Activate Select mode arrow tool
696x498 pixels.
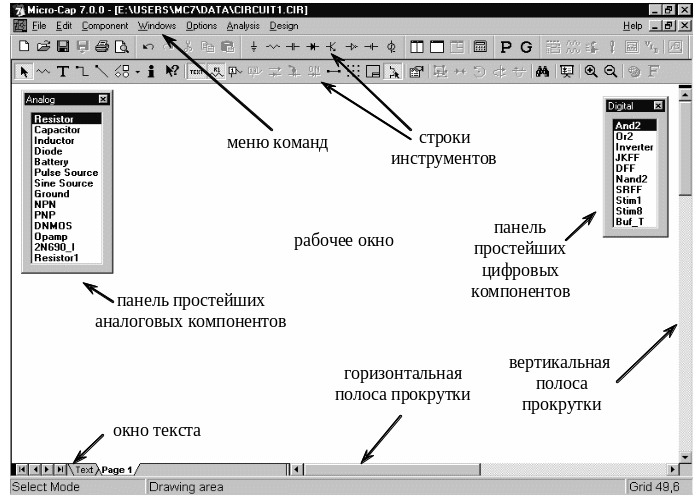24,71
